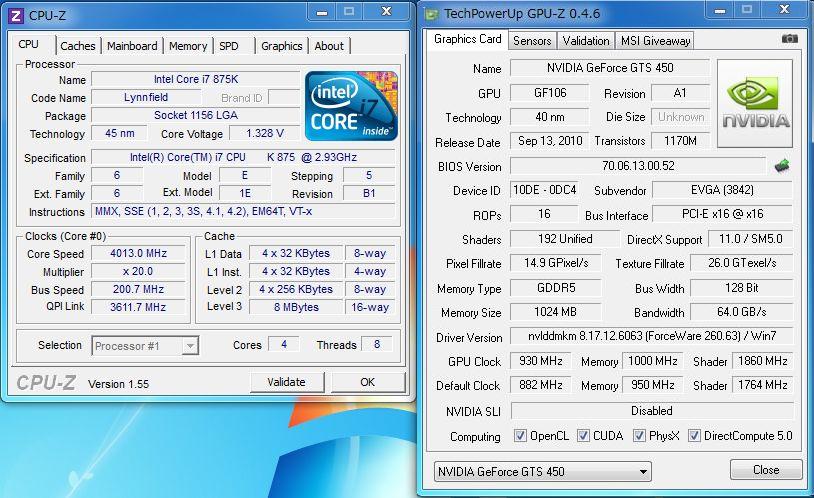Image resolution: width=814 pixels, height=498 pixels.
Task: Click the Code Name value Lynnfield
Action: [x=145, y=98]
